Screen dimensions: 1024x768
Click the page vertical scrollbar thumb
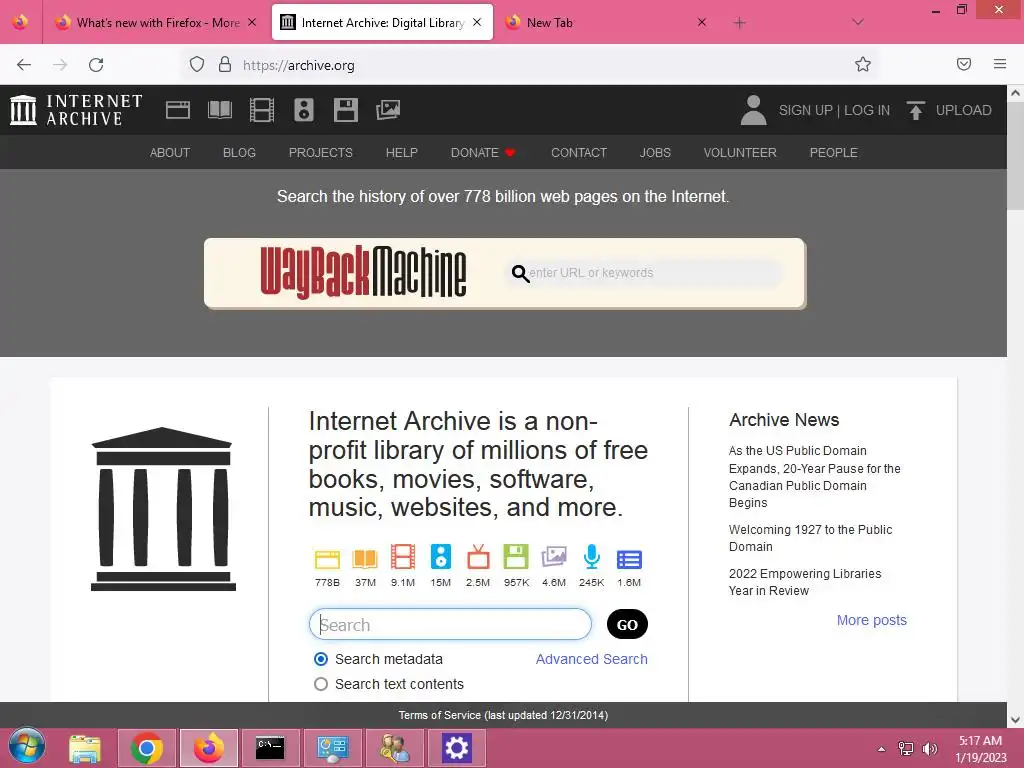(1015, 157)
